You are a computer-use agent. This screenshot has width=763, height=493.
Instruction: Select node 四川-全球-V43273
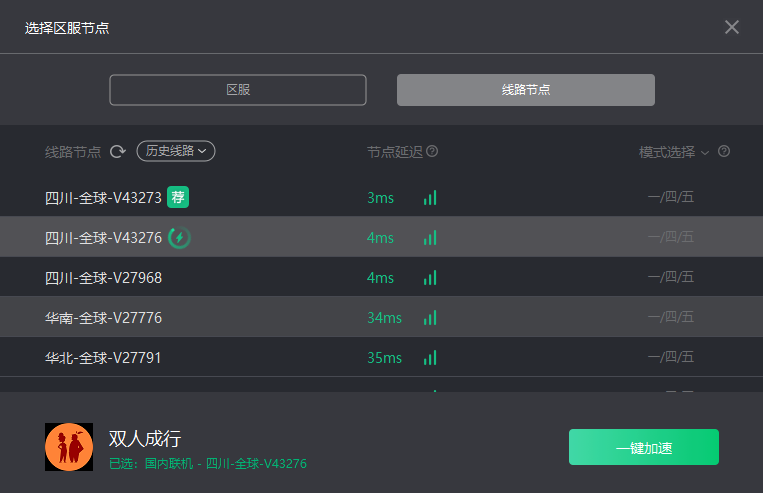tap(382, 197)
